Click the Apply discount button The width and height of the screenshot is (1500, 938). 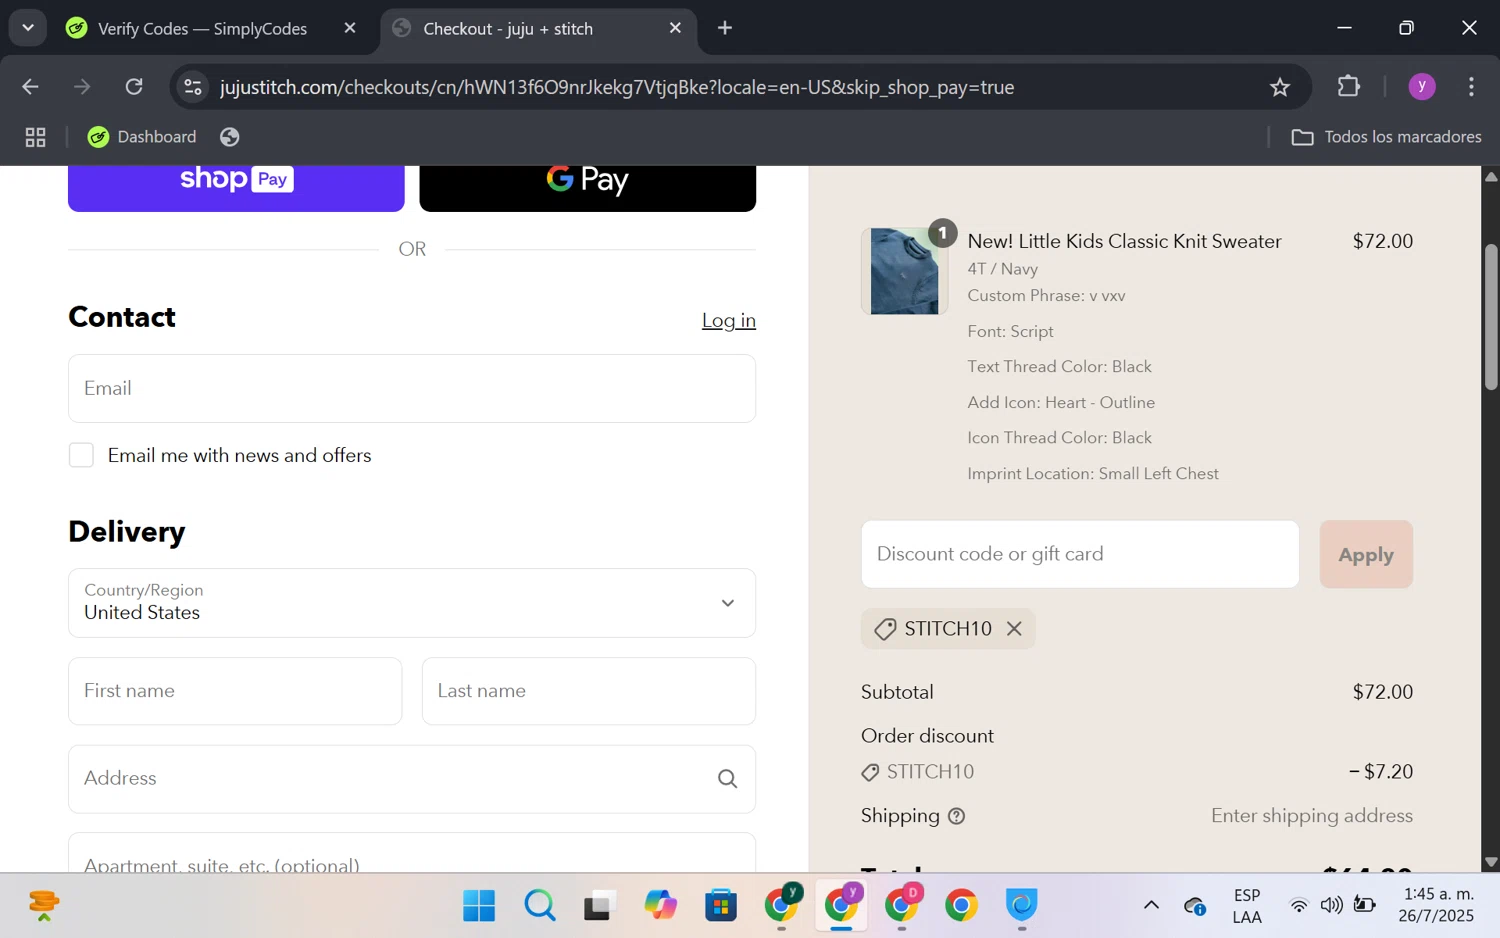tap(1366, 554)
